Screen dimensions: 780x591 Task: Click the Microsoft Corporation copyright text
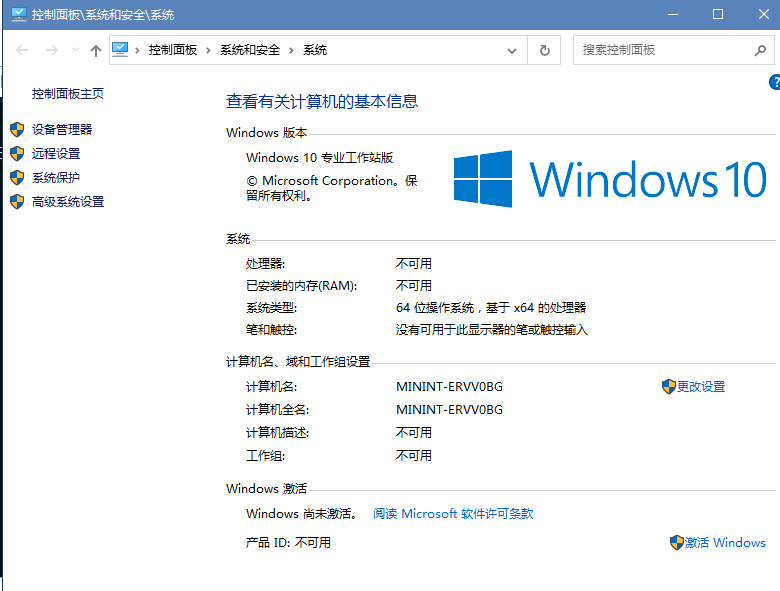331,188
